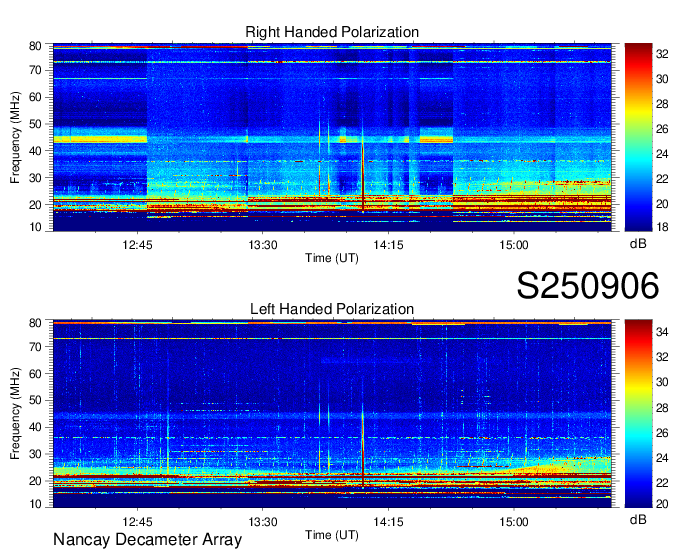This screenshot has height=552, width=680.
Task: Click the 13:30 tick label under upper plot
Action: [263, 245]
